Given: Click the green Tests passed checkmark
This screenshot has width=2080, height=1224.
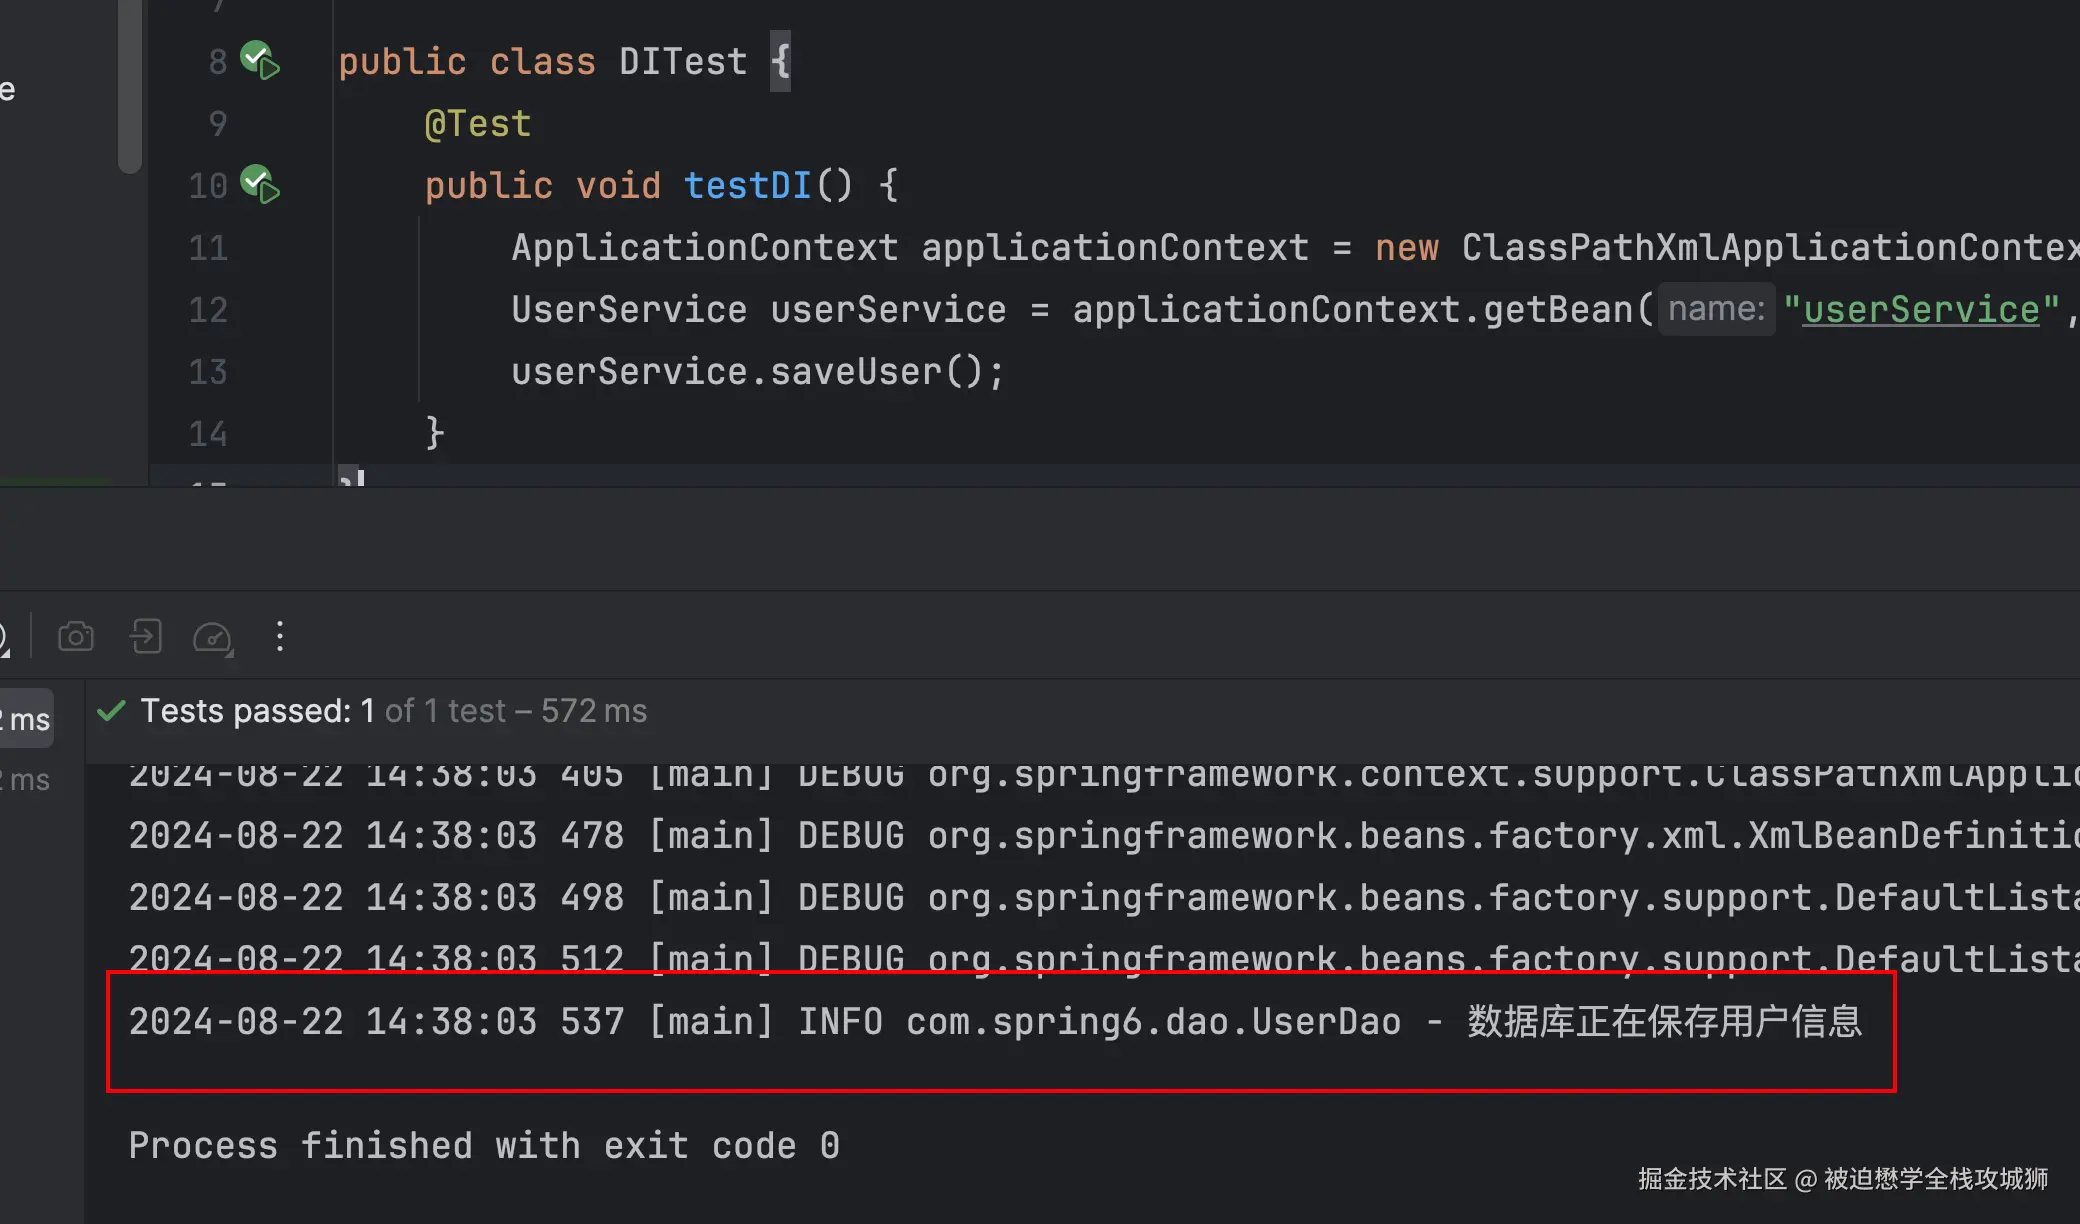Looking at the screenshot, I should (x=111, y=711).
